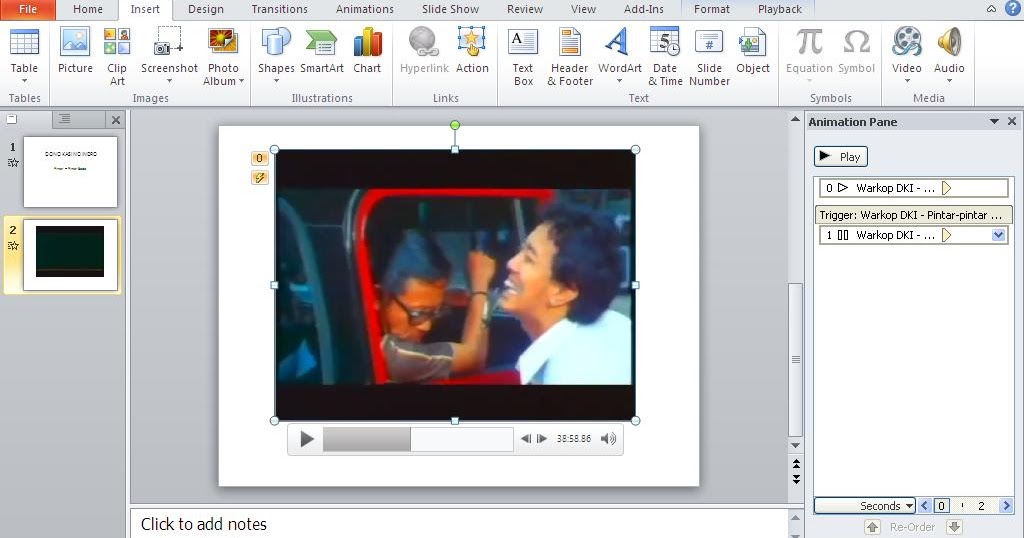Viewport: 1024px width, 538px height.
Task: Move video forward 0.25 seconds
Action: [x=542, y=439]
